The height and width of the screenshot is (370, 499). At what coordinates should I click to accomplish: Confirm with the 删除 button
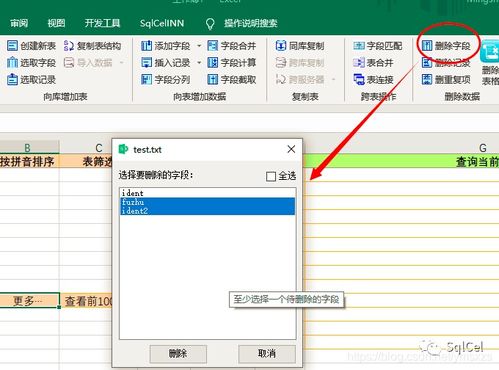[178, 354]
